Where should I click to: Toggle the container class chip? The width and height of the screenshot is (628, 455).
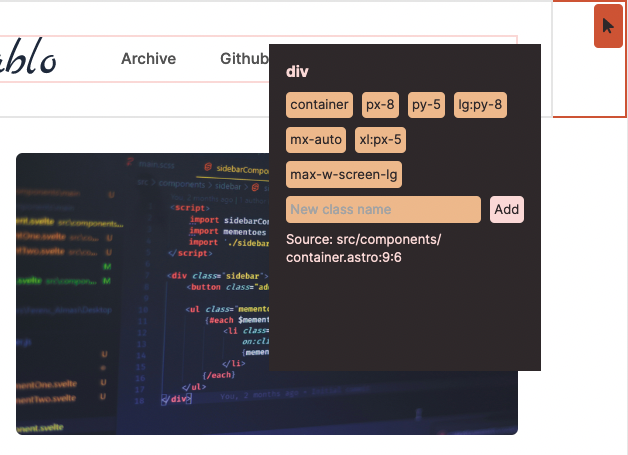coord(320,105)
